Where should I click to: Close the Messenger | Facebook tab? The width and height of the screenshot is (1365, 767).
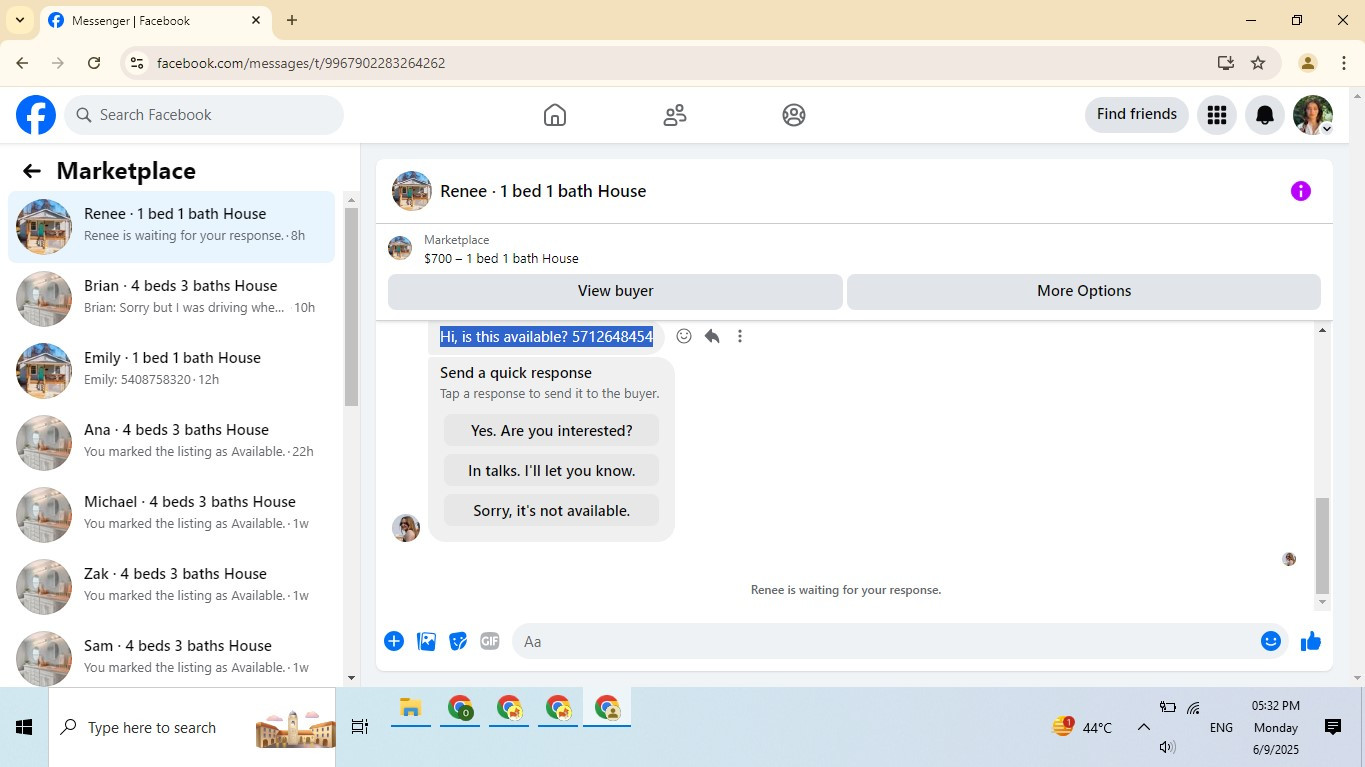point(256,20)
